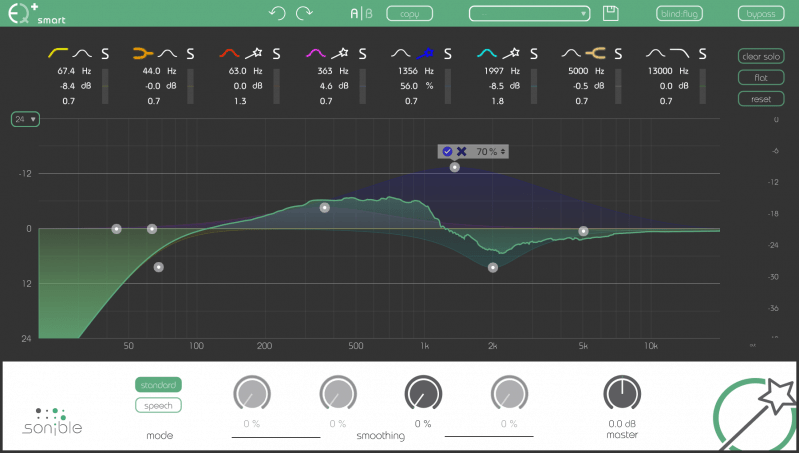Click the undo arrow icon
The width and height of the screenshot is (799, 453).
pyautogui.click(x=277, y=13)
